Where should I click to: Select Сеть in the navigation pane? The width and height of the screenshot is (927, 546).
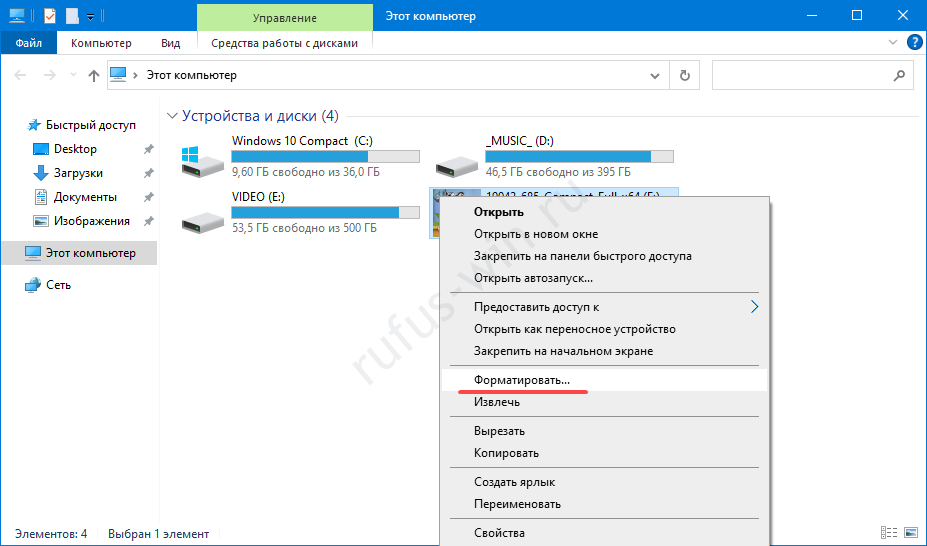point(58,285)
